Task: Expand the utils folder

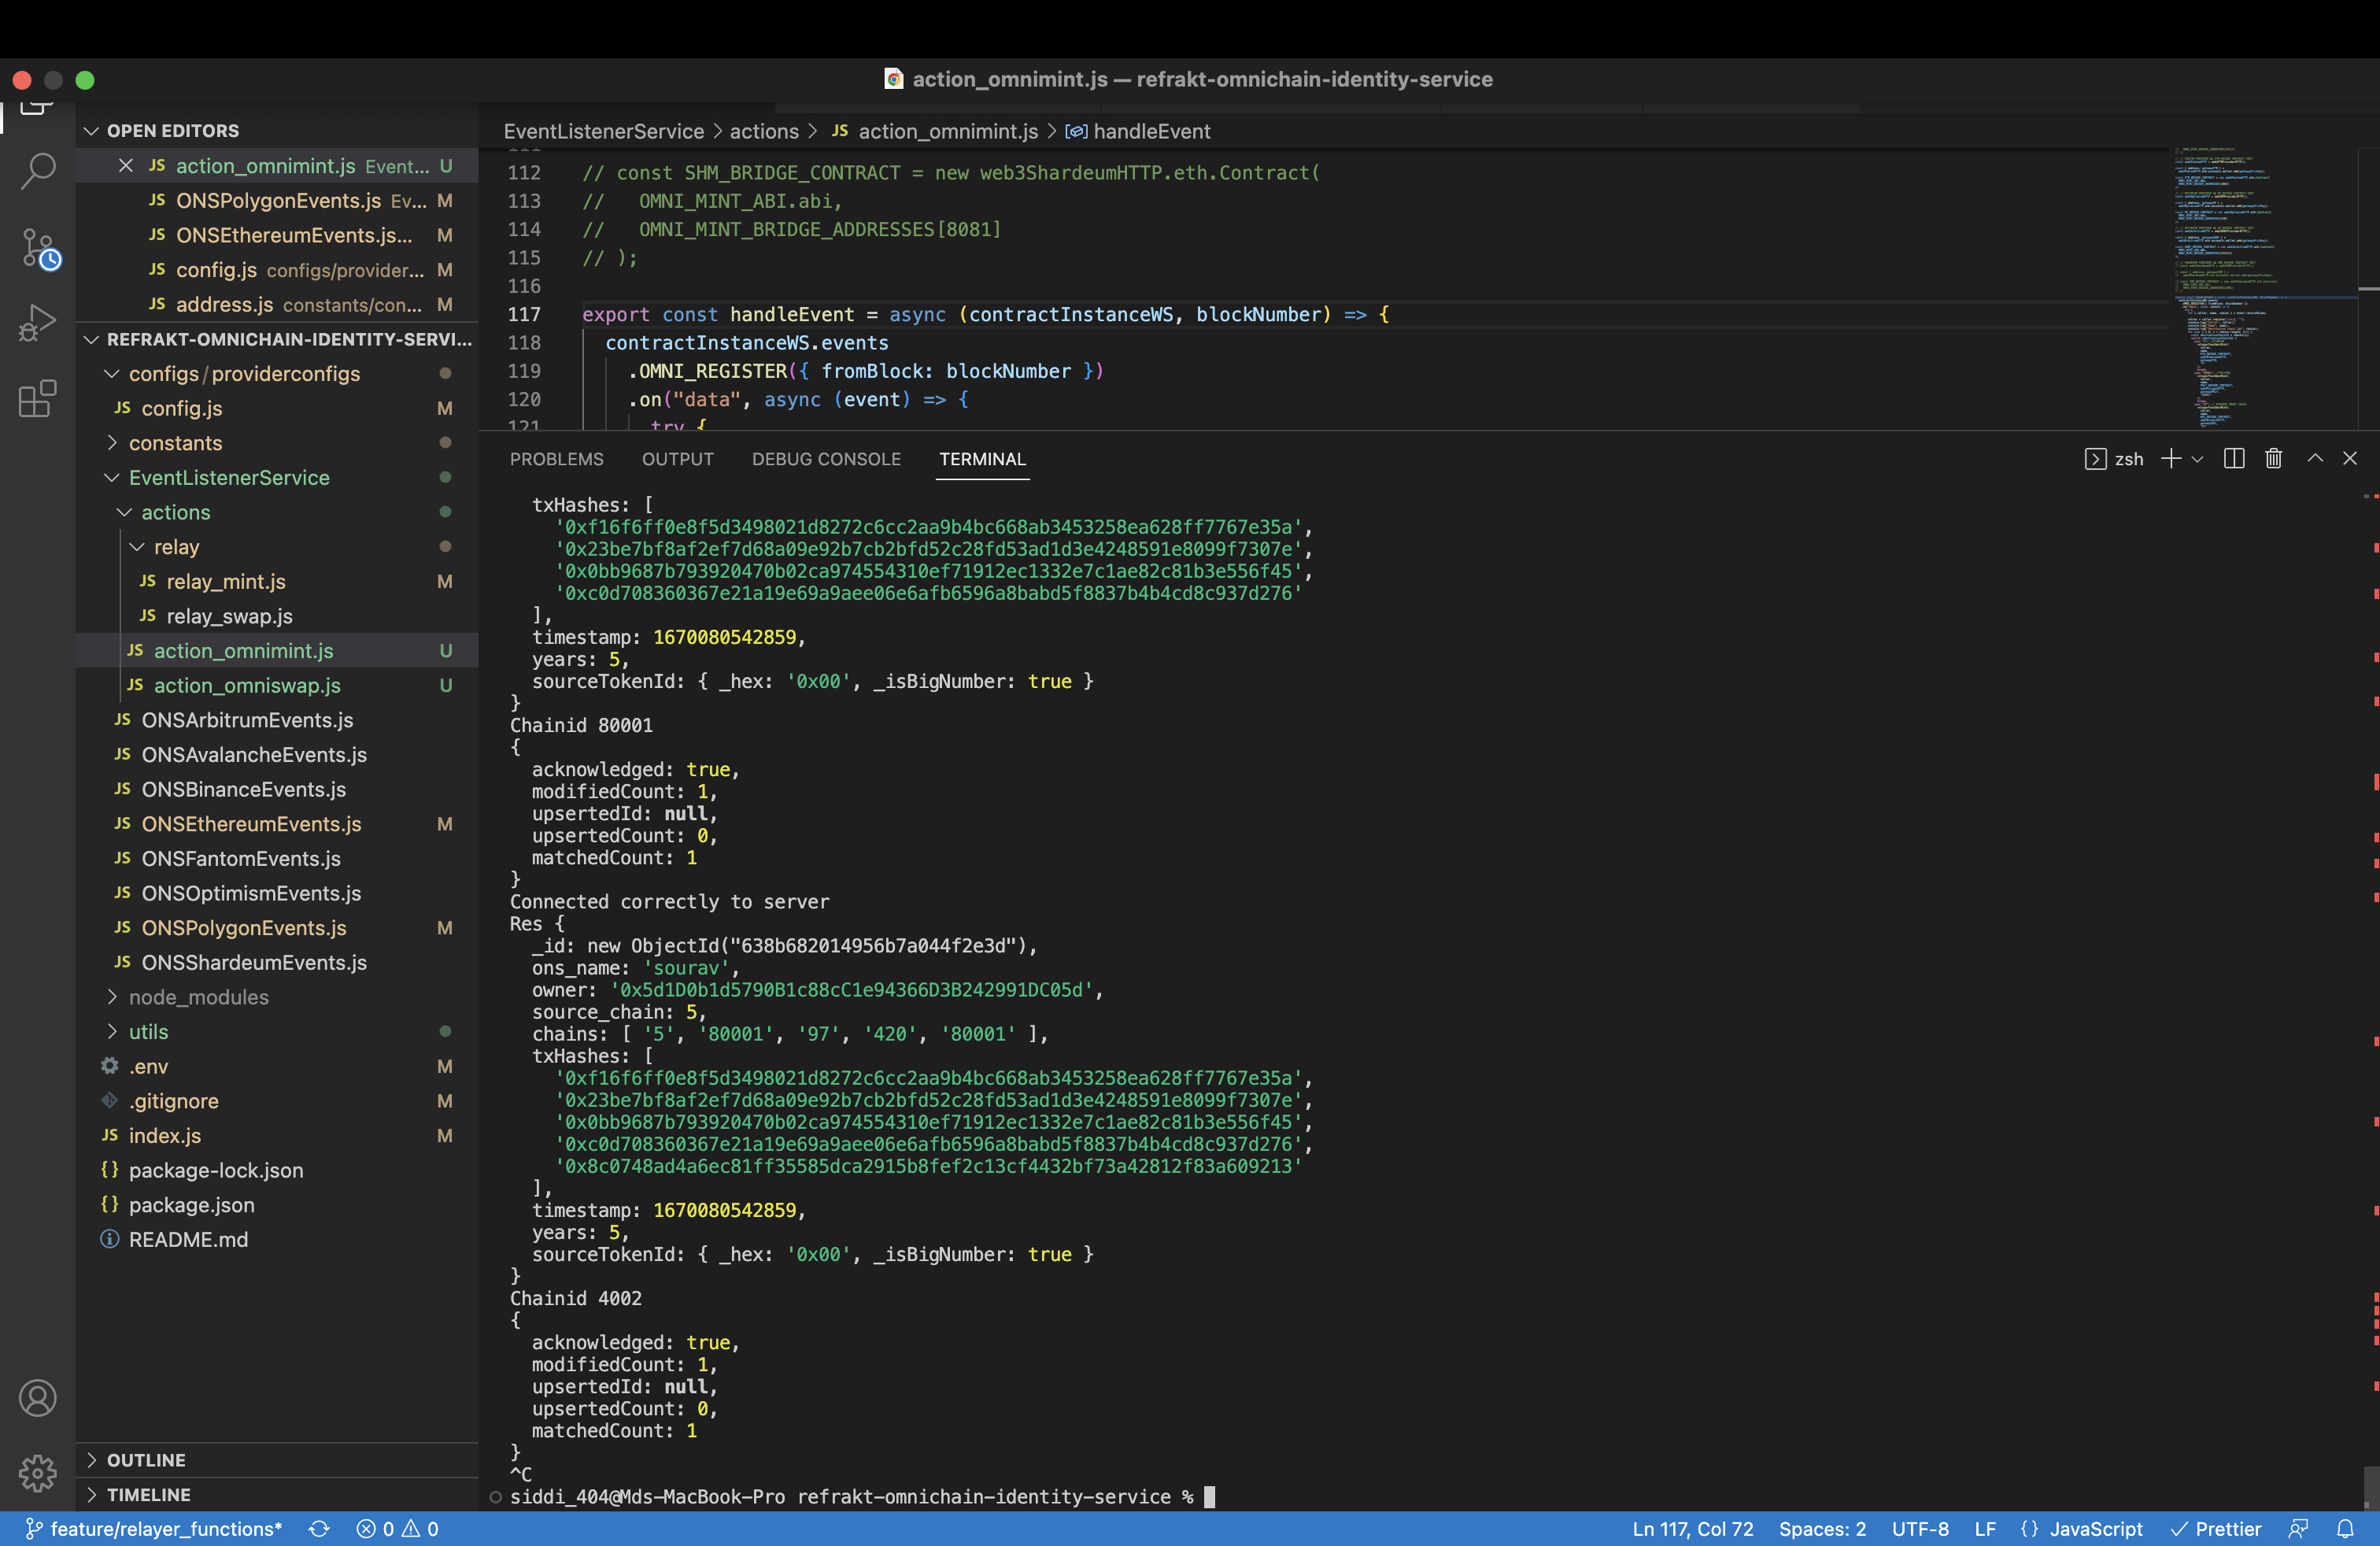Action: [276, 1032]
